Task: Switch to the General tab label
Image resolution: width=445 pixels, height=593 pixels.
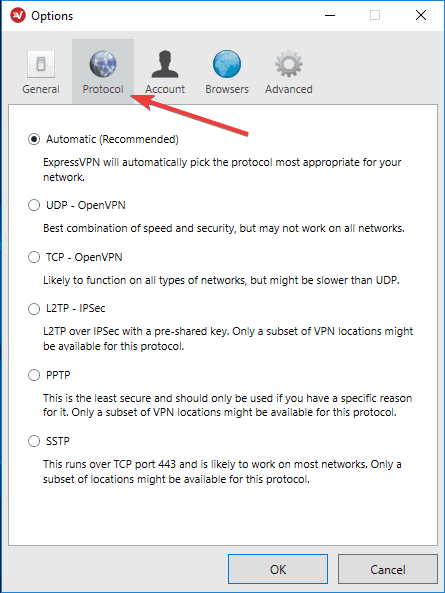Action: tap(41, 89)
